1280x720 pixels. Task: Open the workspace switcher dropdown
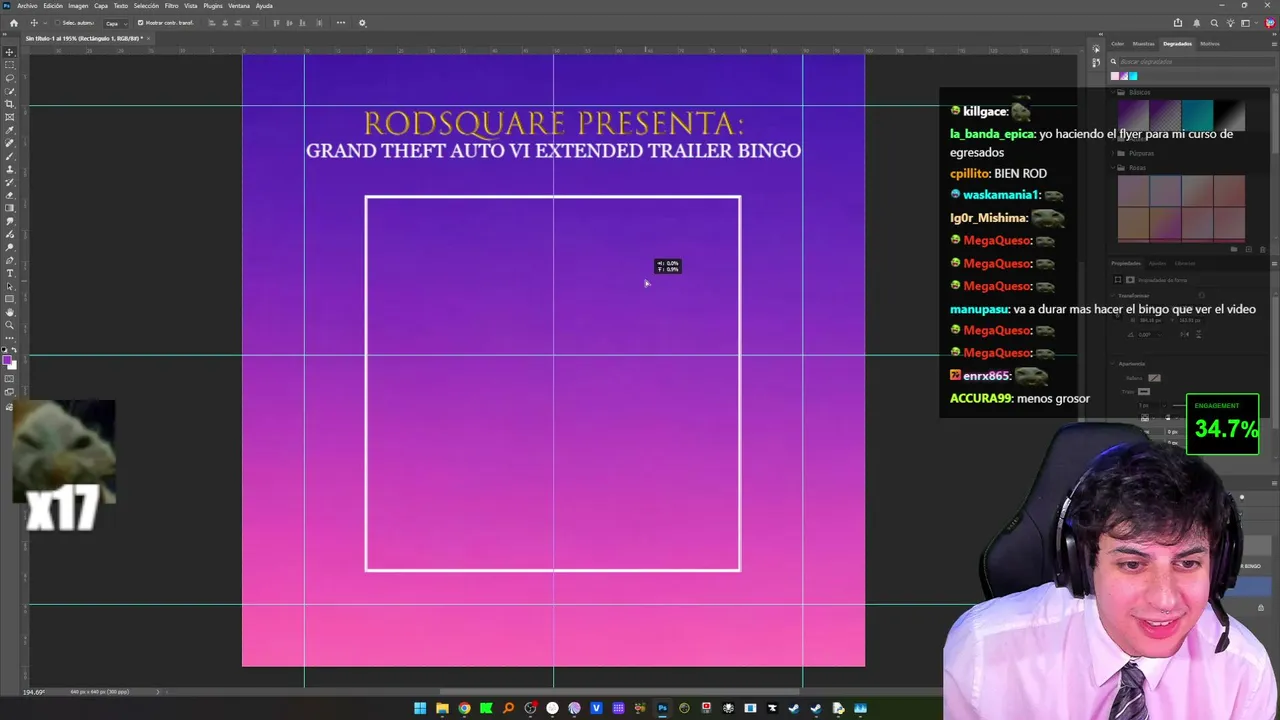pos(1248,23)
